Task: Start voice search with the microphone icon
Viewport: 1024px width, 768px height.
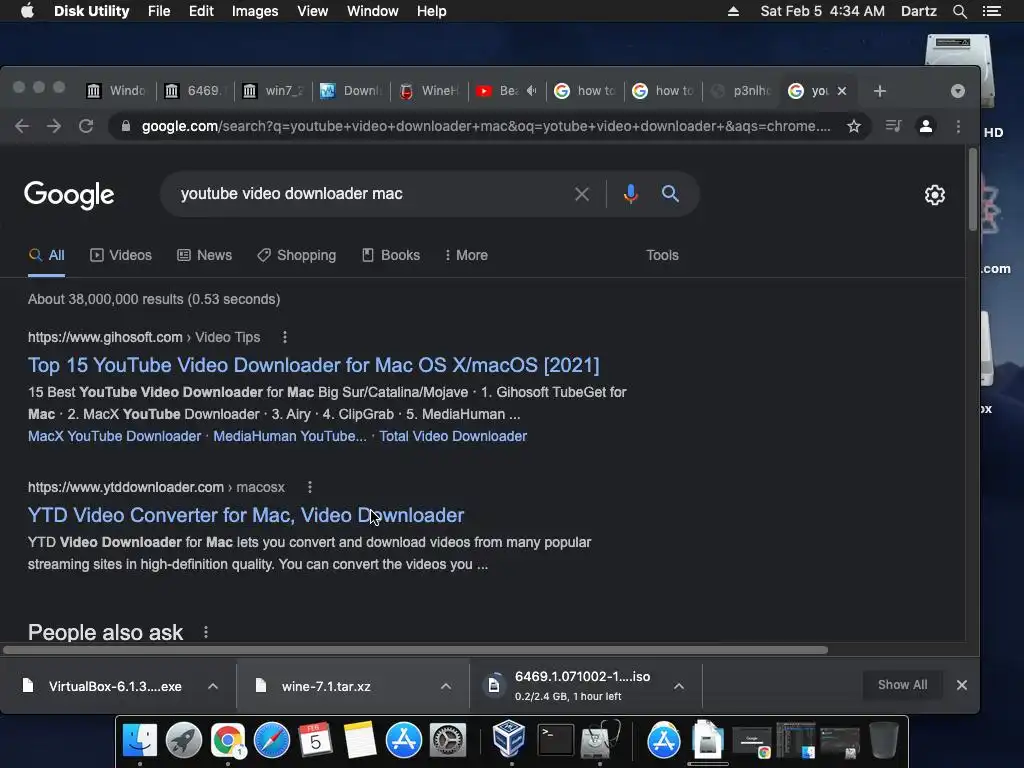Action: tap(630, 194)
